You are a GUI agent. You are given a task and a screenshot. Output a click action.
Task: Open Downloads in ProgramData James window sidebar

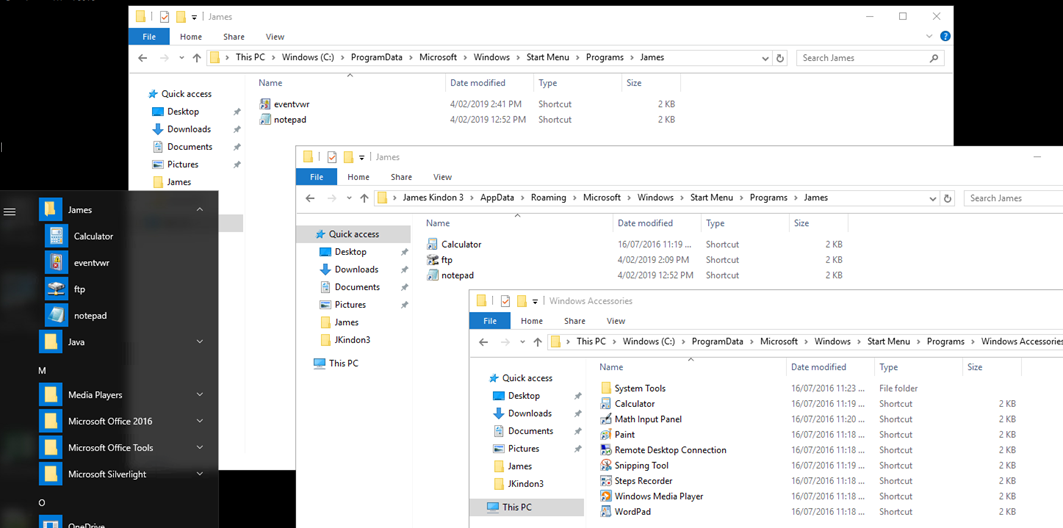coord(188,129)
